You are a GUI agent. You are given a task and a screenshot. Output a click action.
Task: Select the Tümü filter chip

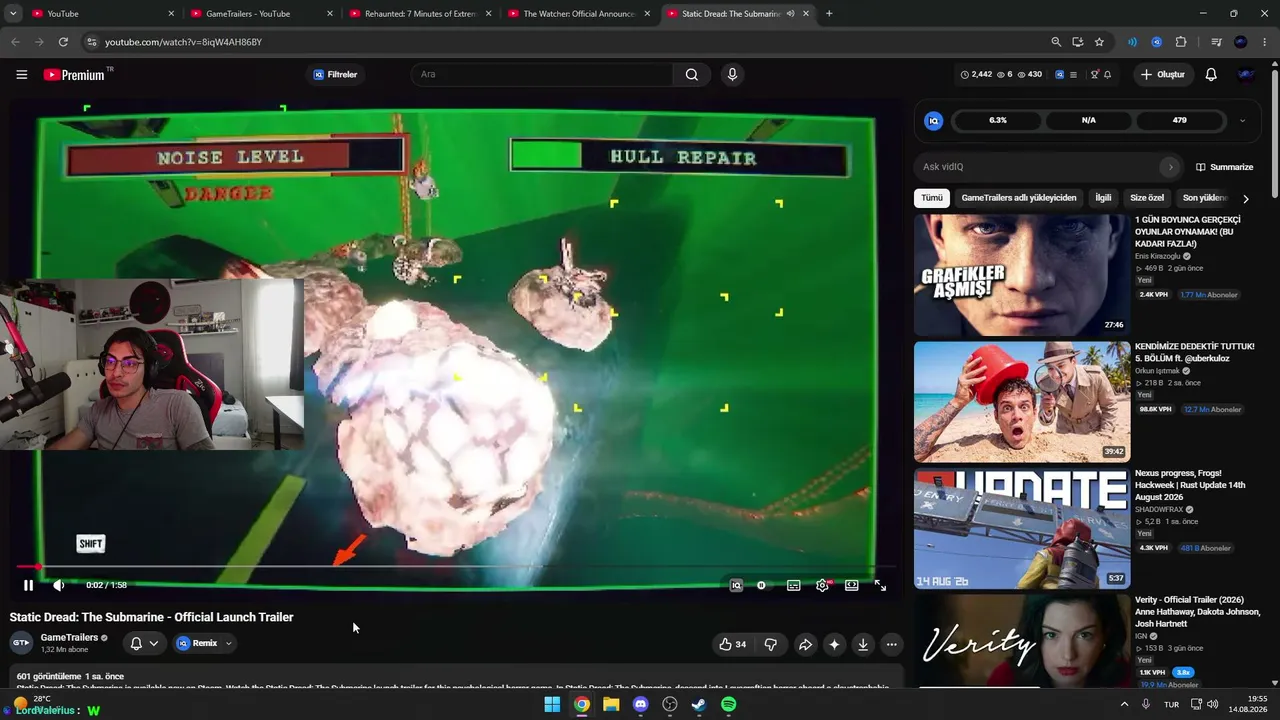coord(932,198)
